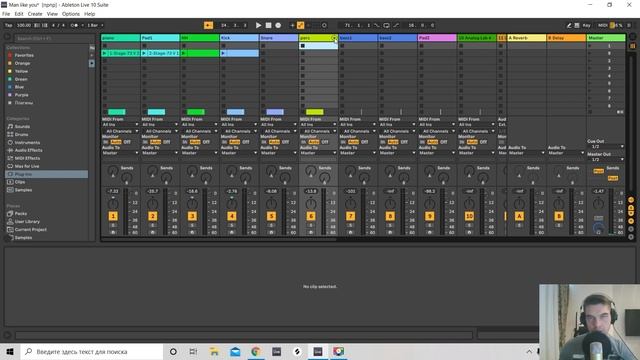Select the Snare track header

click(x=279, y=38)
